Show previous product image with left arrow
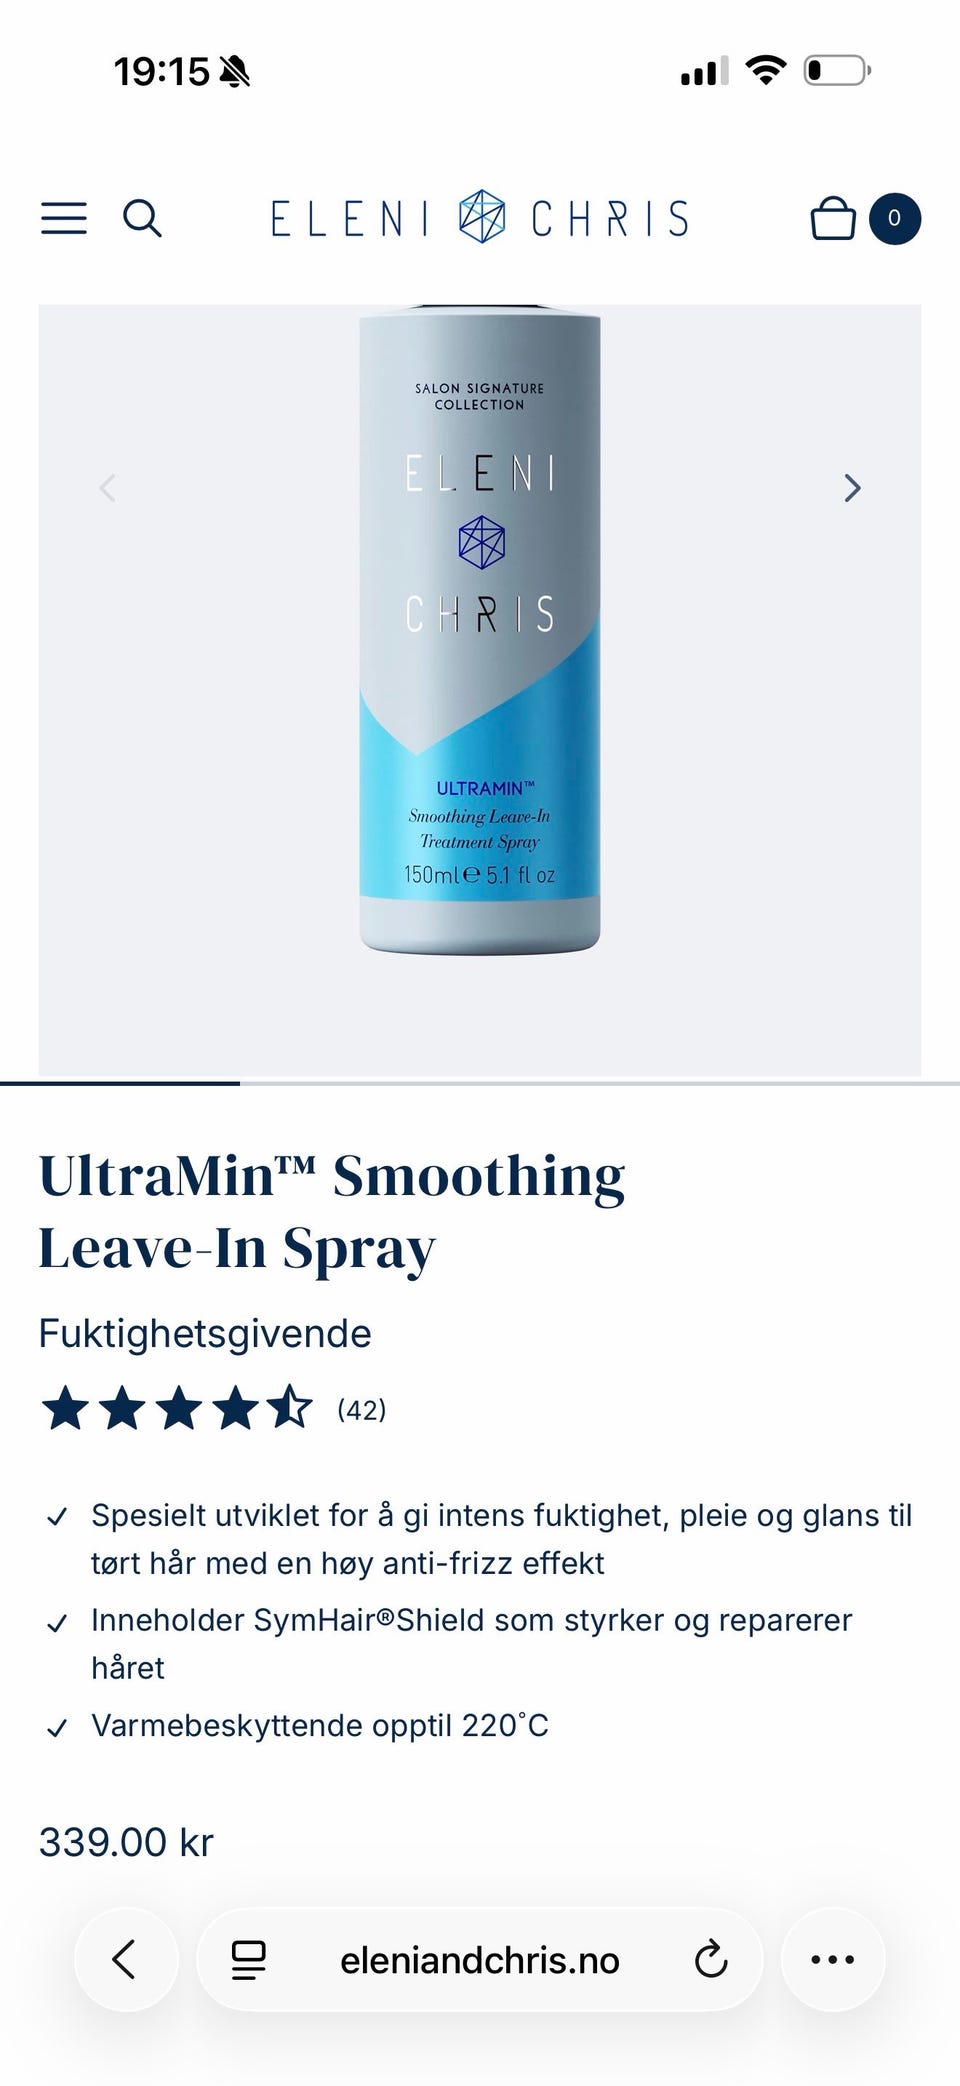 (x=108, y=488)
